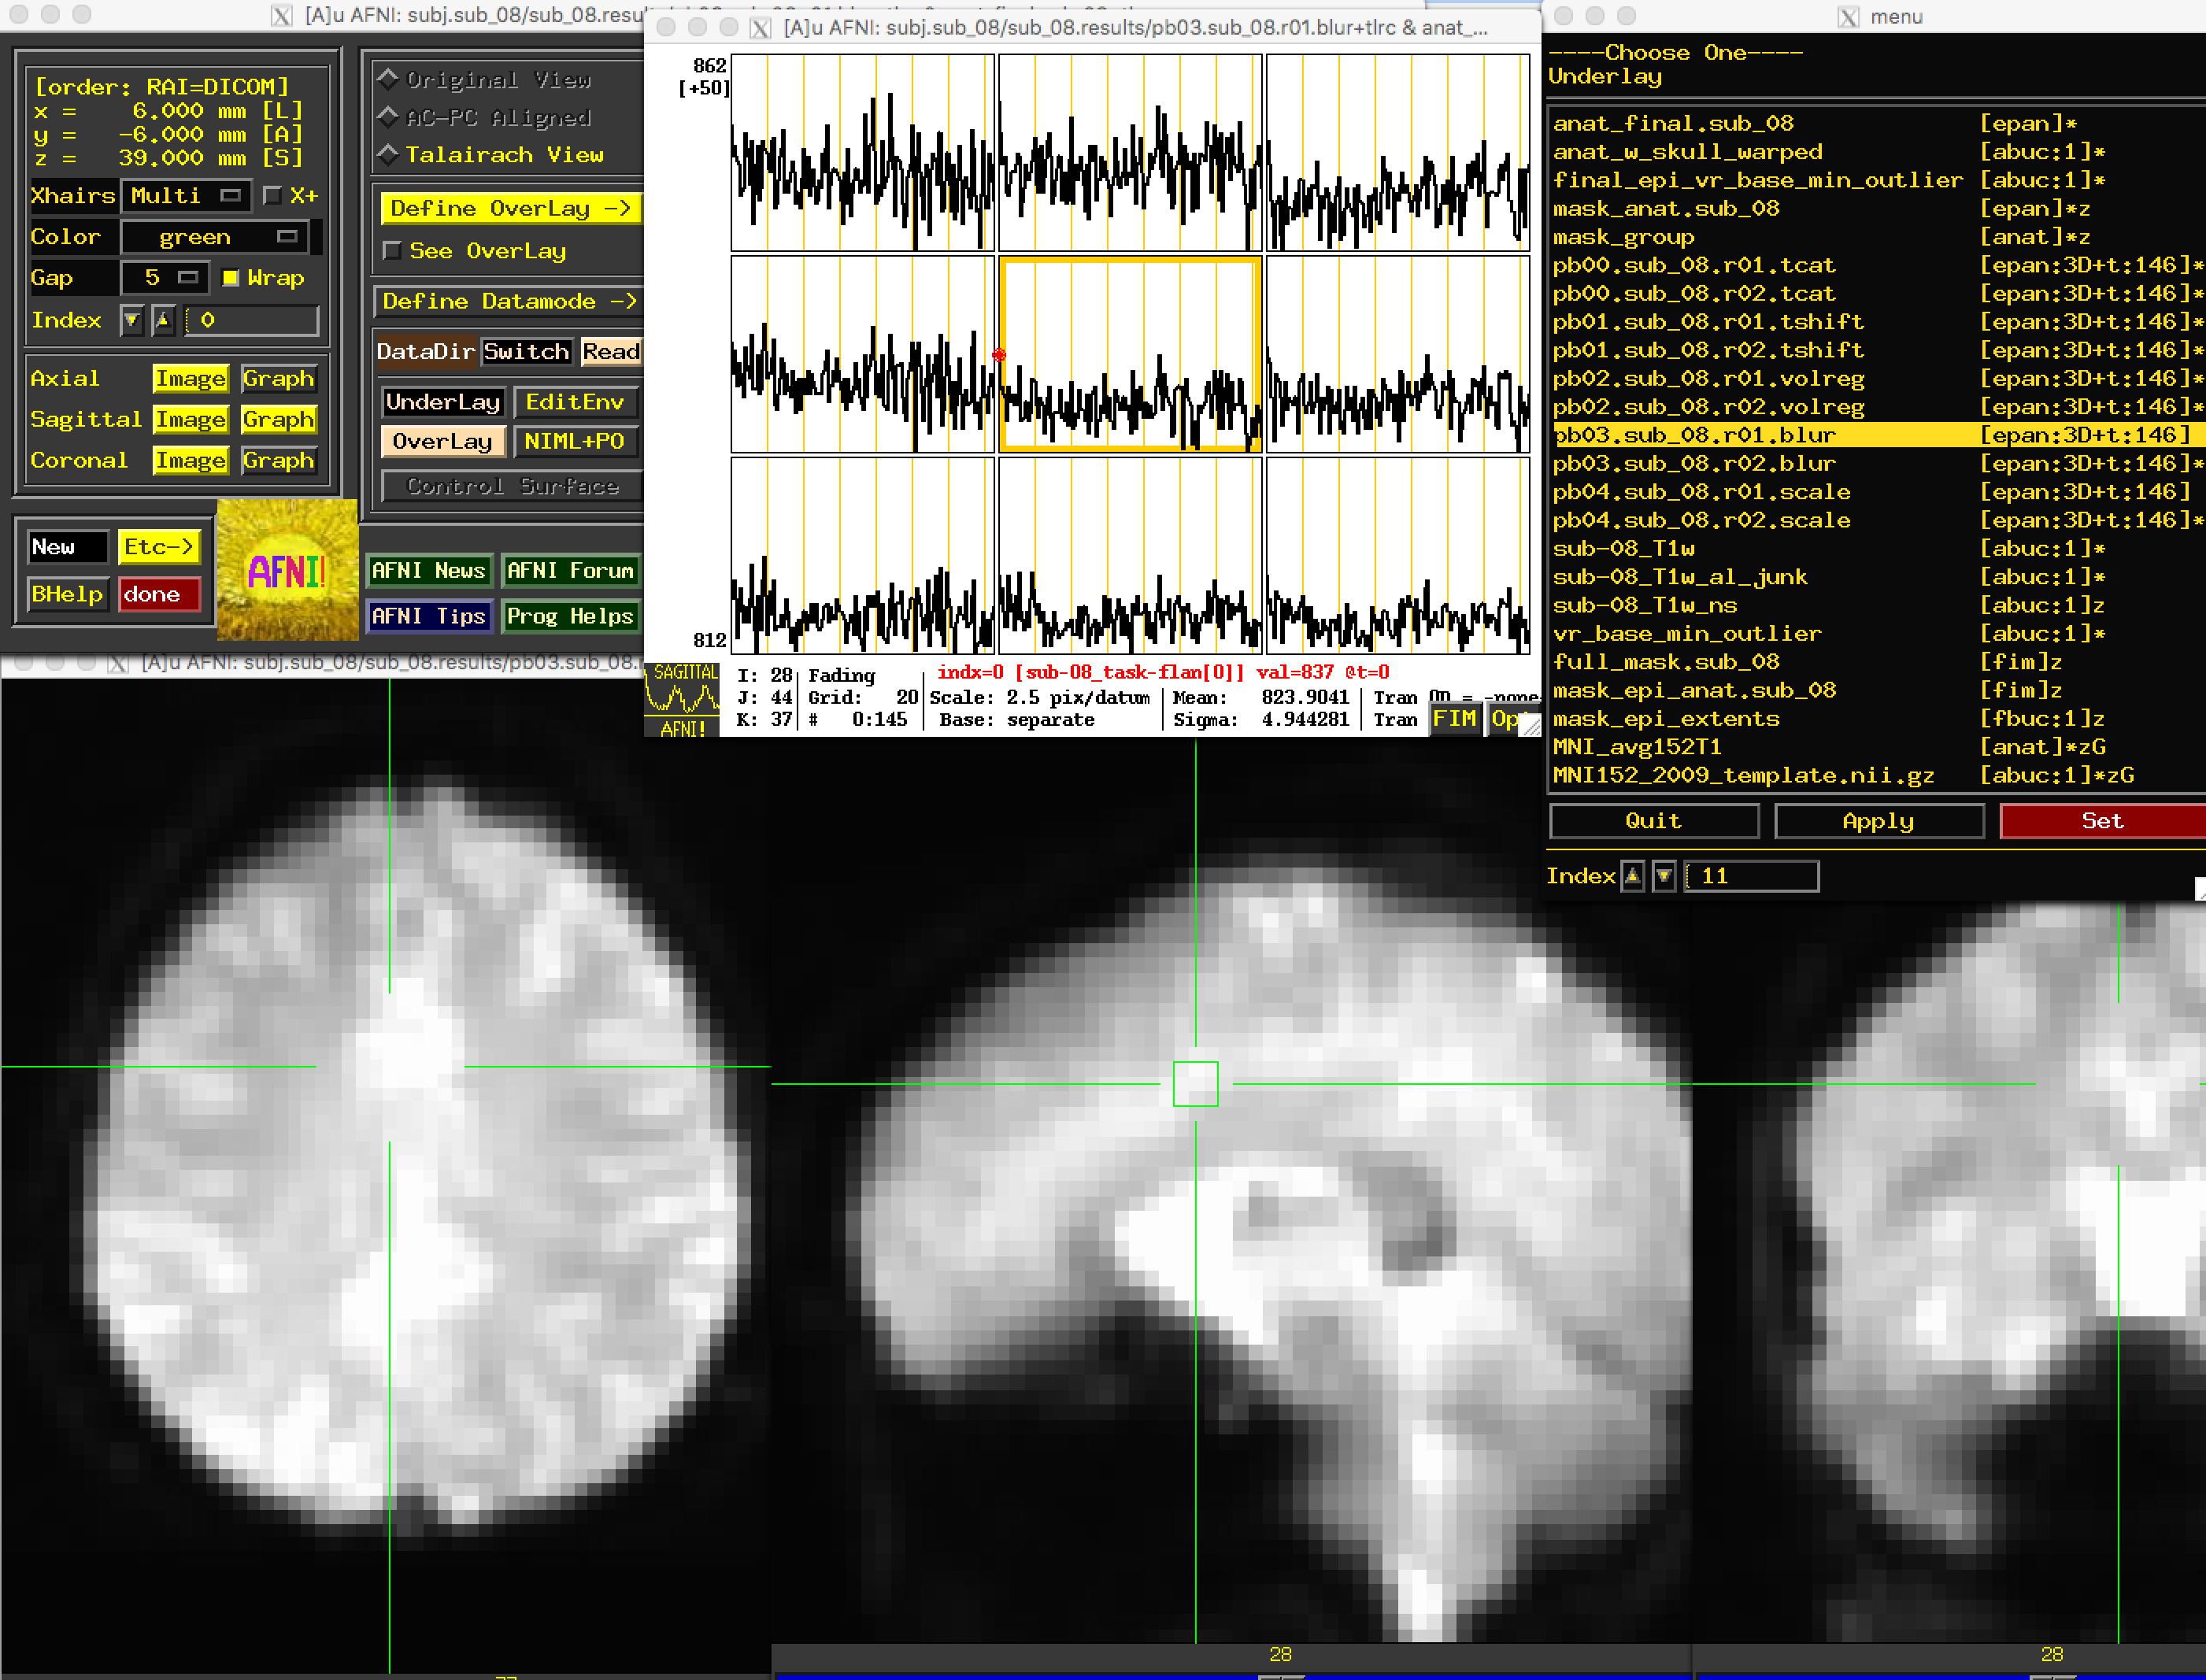Select the Original View radio option
This screenshot has height=1680, width=2206.
click(388, 79)
